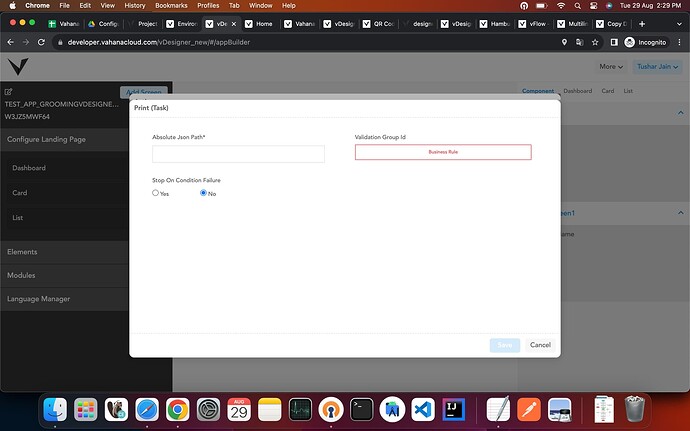Launch IntelliJ IDEA from the dock
This screenshot has width=690, height=431.
(453, 410)
